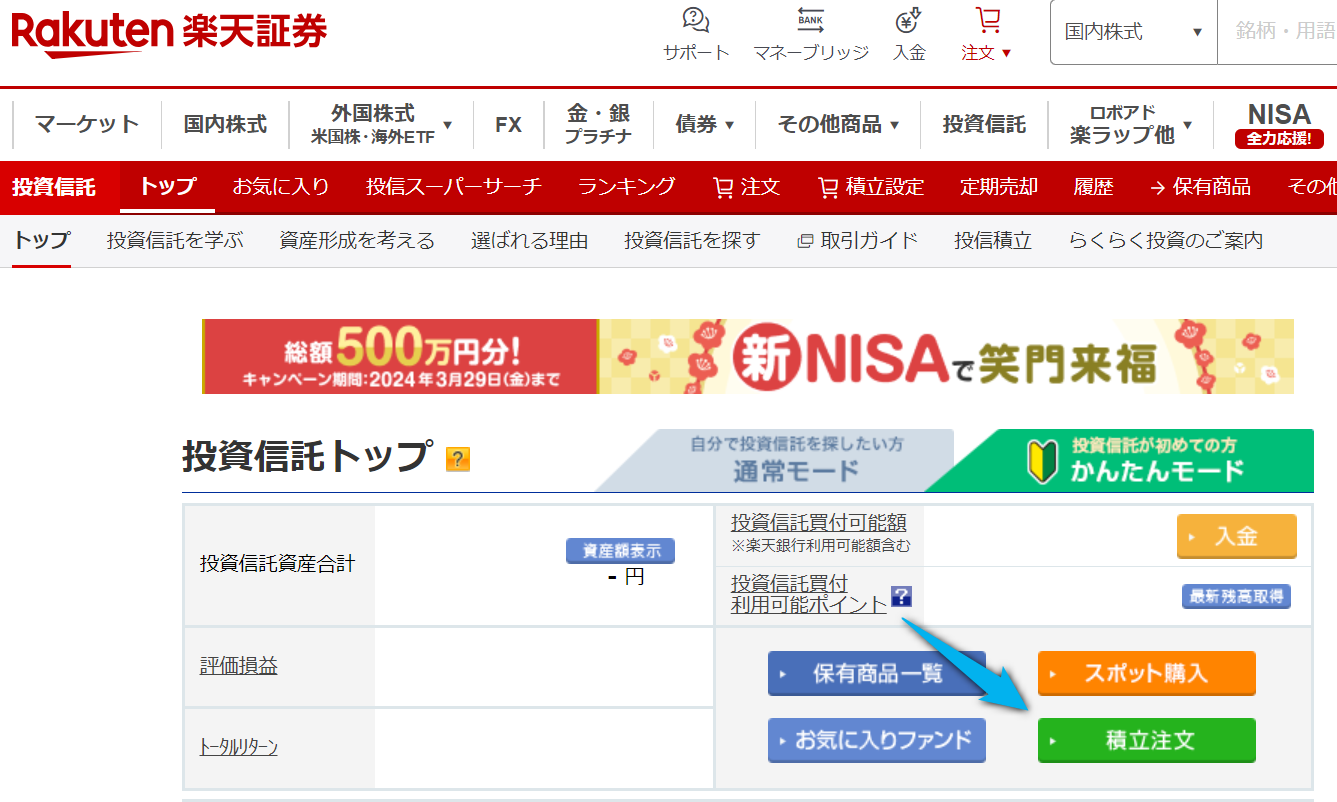The width and height of the screenshot is (1337, 802).
Task: Open the マーケット menu
Action: coord(87,124)
